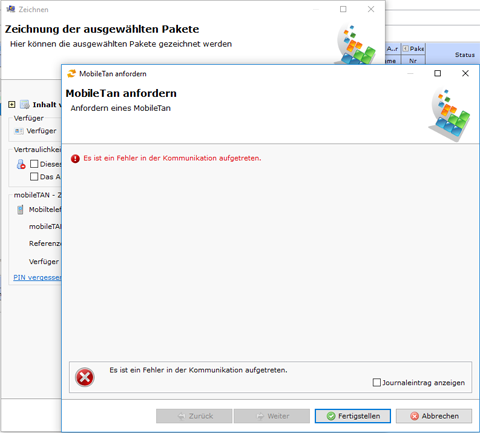This screenshot has height=433, width=480.
Task: Click the Verfüger card icon
Action: pyautogui.click(x=19, y=131)
